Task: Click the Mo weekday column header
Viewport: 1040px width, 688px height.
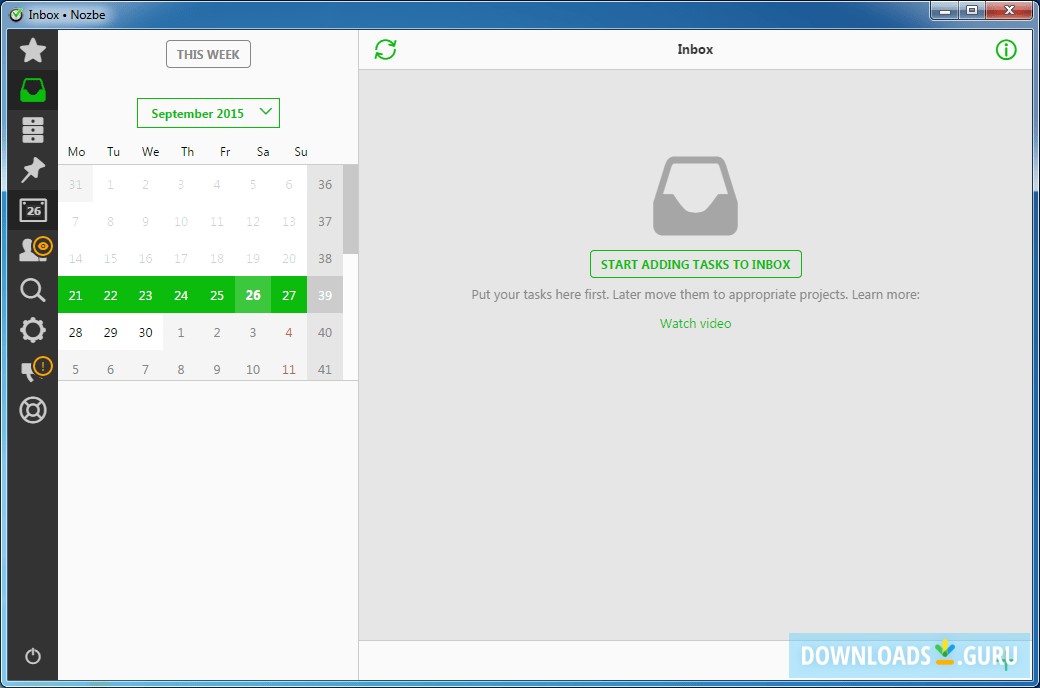Action: 76,152
